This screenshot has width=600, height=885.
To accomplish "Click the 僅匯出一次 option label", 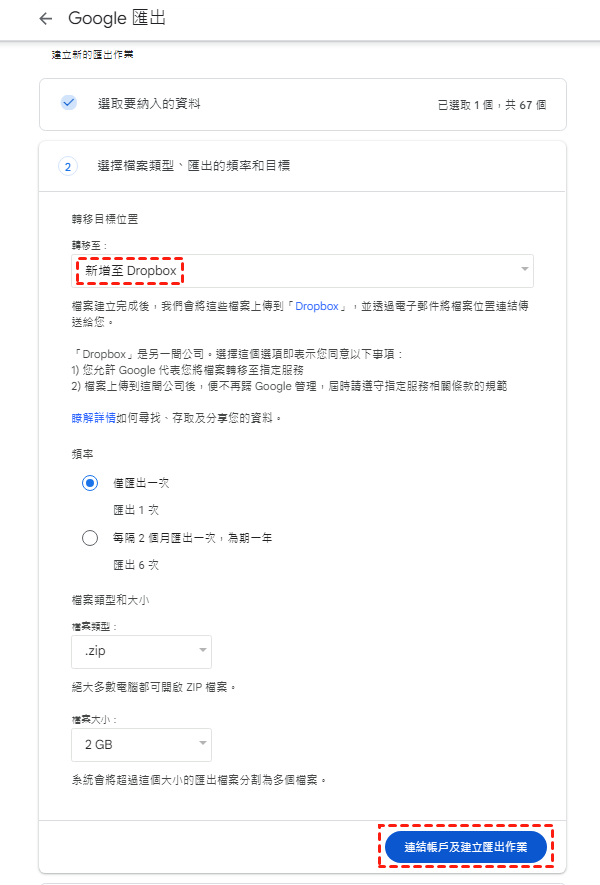I will (x=141, y=483).
